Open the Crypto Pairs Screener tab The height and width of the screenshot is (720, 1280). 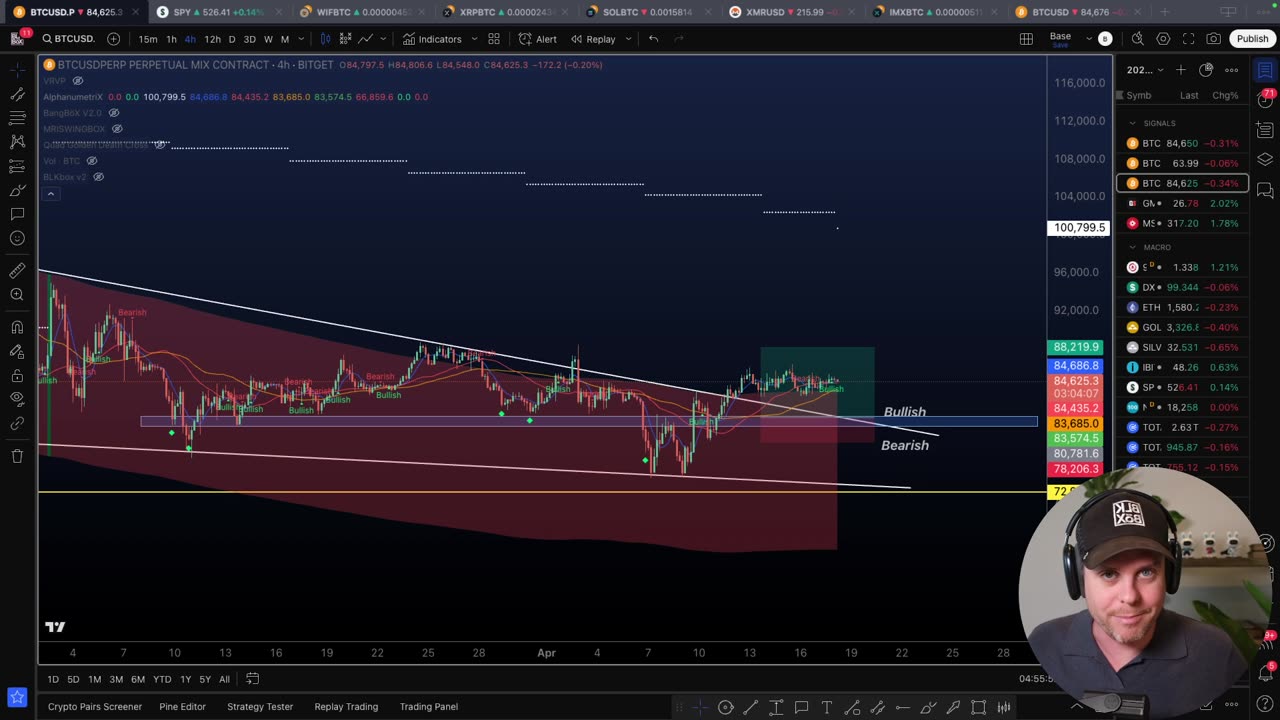coord(95,706)
